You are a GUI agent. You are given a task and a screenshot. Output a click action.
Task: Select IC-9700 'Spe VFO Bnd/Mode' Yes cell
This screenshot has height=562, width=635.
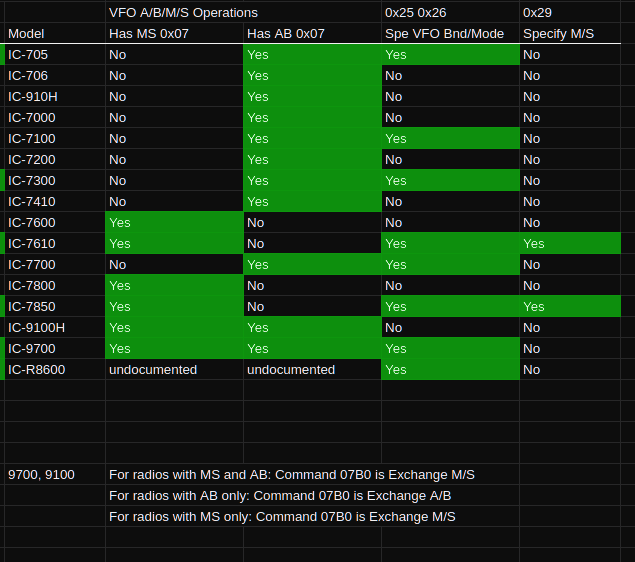tap(450, 349)
